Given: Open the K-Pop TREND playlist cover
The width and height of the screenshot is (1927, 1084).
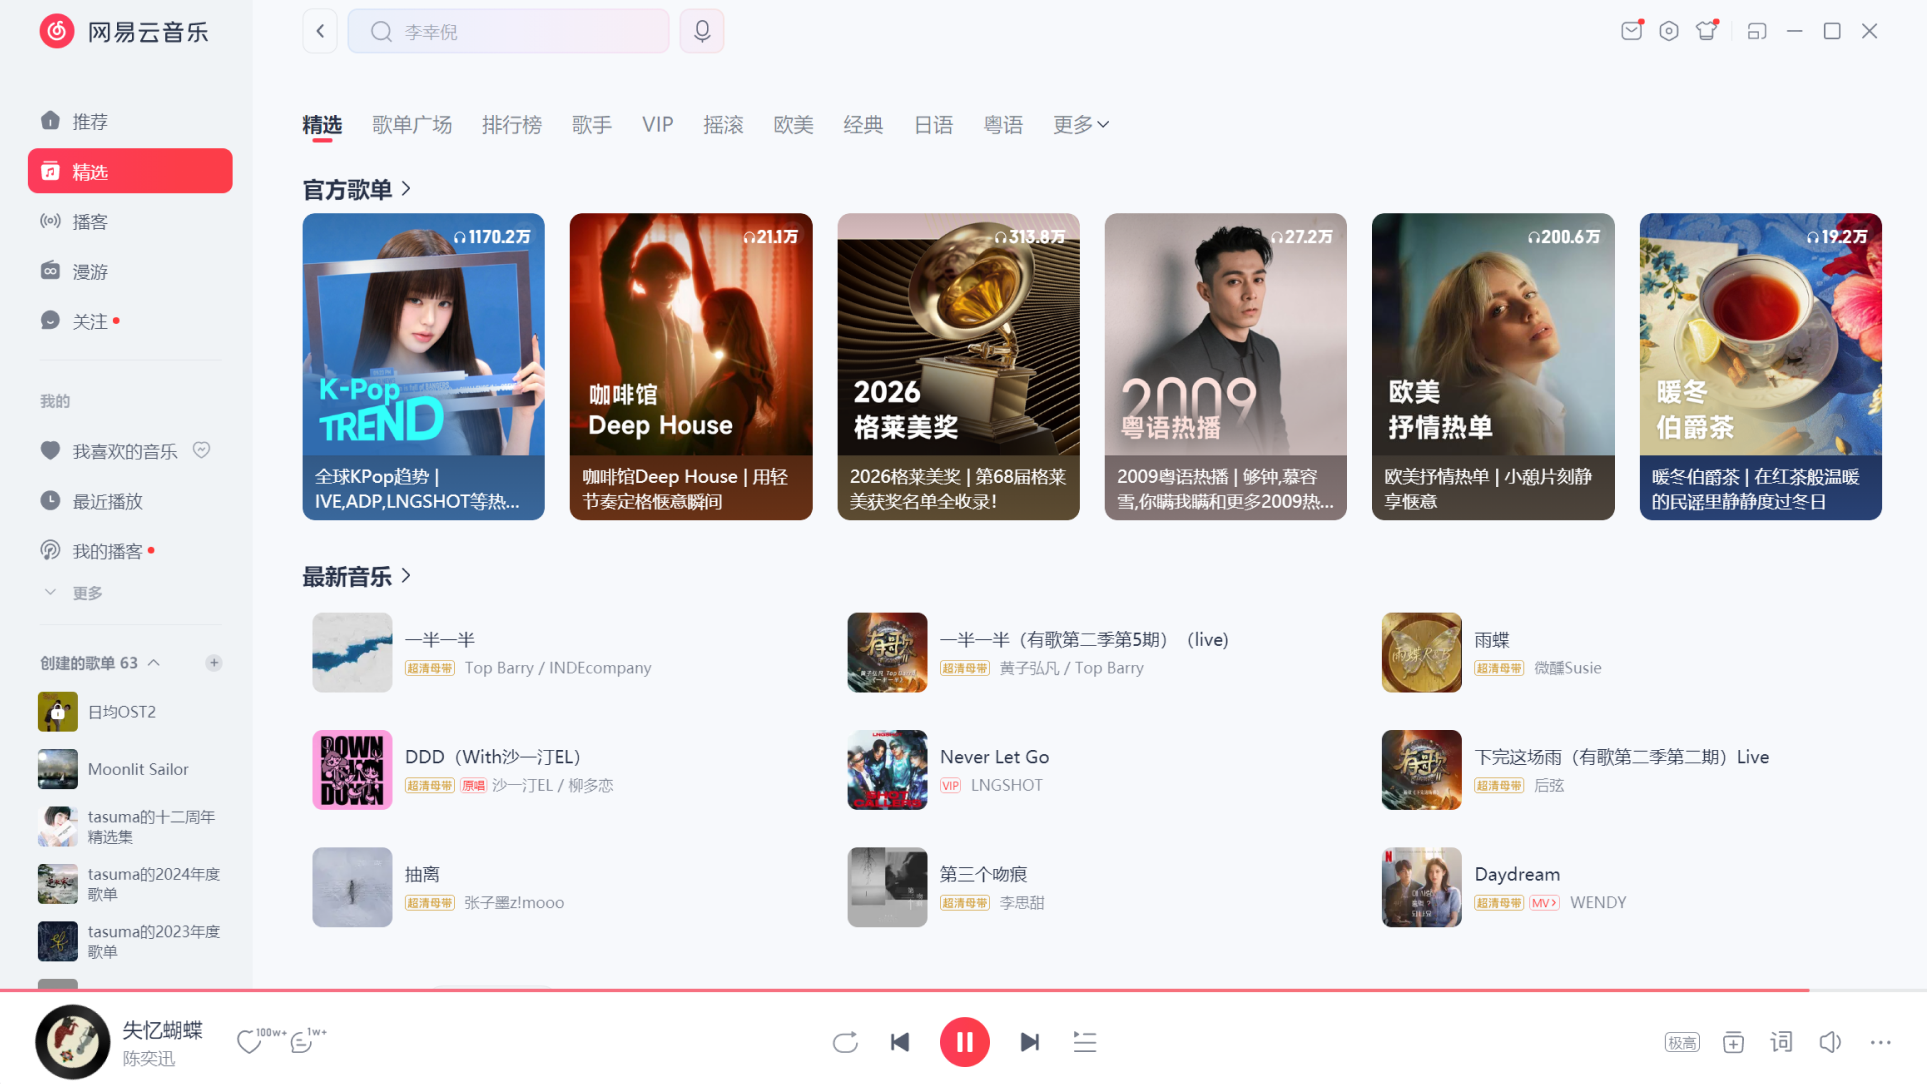Looking at the screenshot, I should [423, 334].
